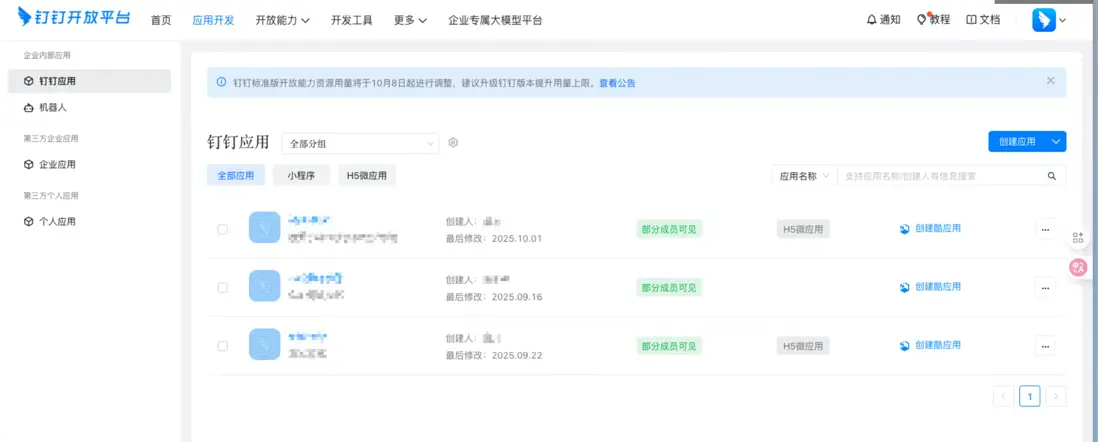Open 开发工具 in the top navigation
The width and height of the screenshot is (1098, 442).
(352, 20)
